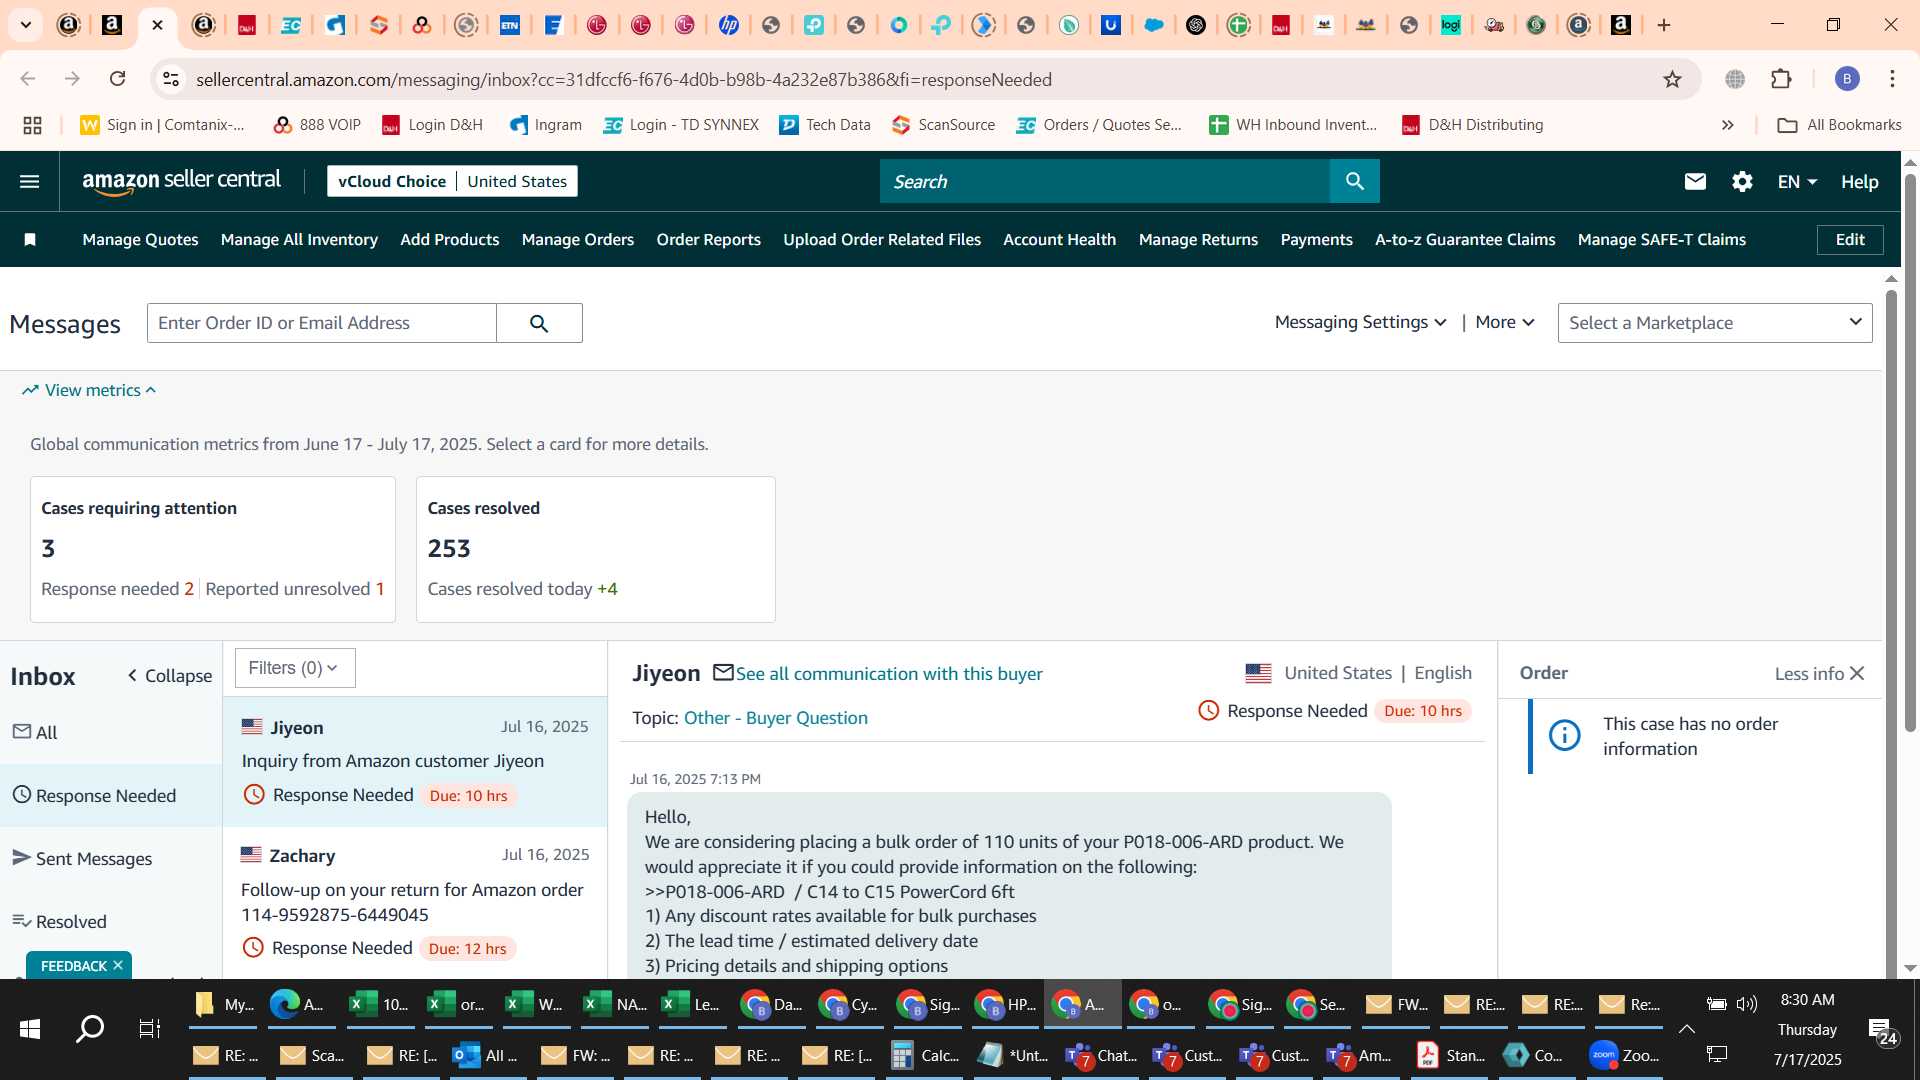Open Task View on the taskbar

click(149, 1028)
